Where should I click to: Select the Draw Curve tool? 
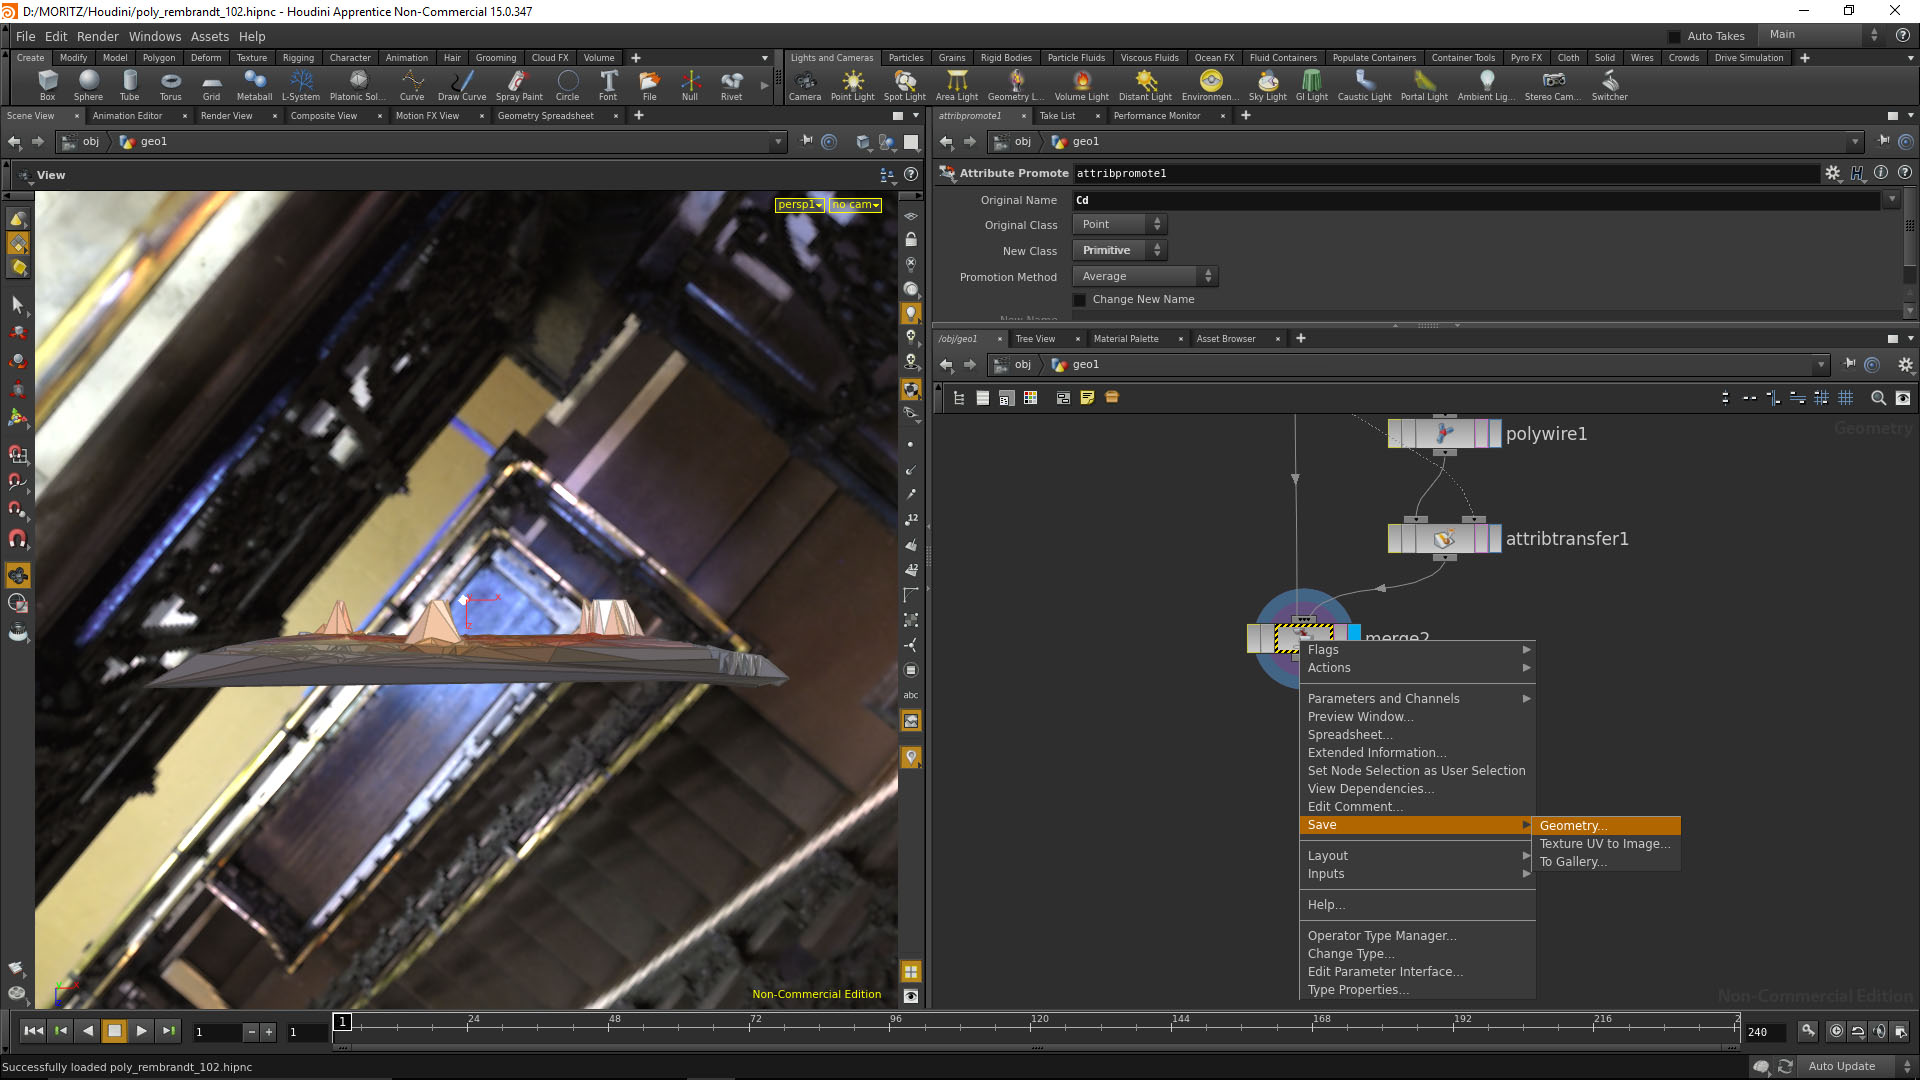[x=461, y=84]
